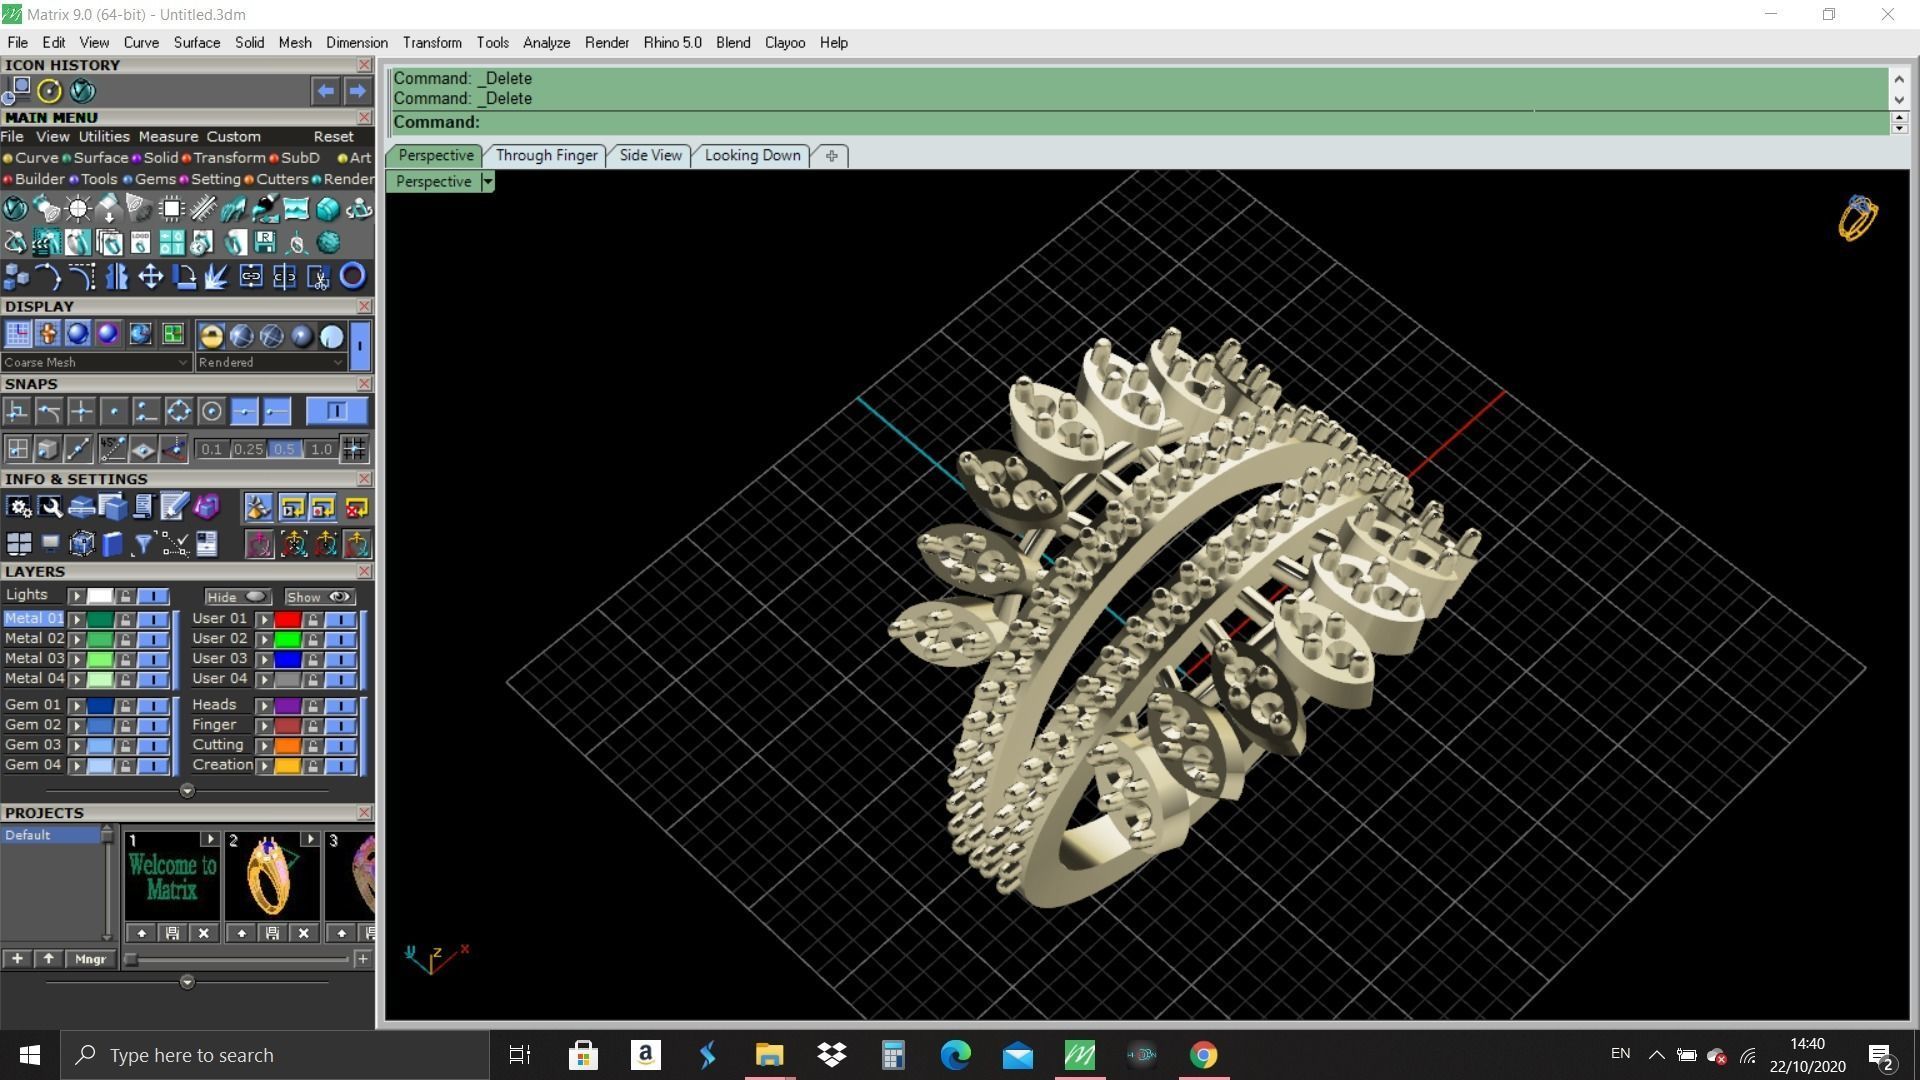
Task: Click the floppy disk save render icon
Action: [x=265, y=243]
